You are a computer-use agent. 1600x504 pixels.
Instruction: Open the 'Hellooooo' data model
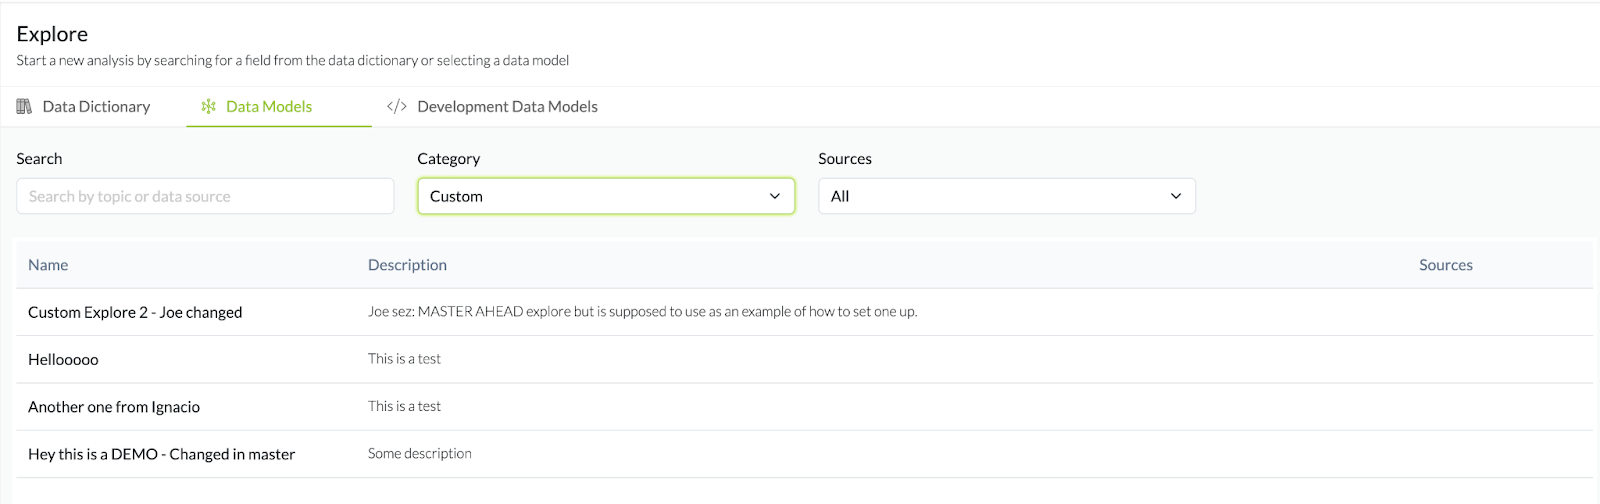[x=63, y=359]
